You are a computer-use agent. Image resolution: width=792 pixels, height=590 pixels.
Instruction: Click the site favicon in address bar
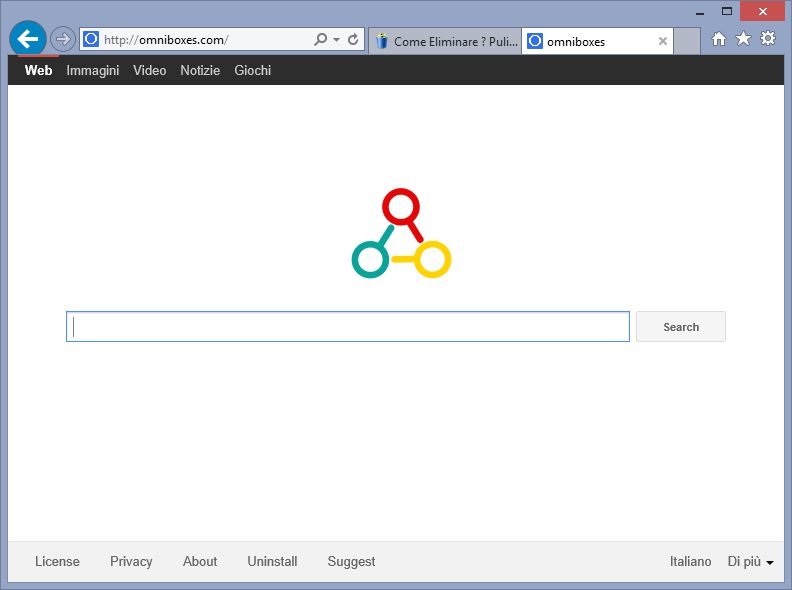91,39
